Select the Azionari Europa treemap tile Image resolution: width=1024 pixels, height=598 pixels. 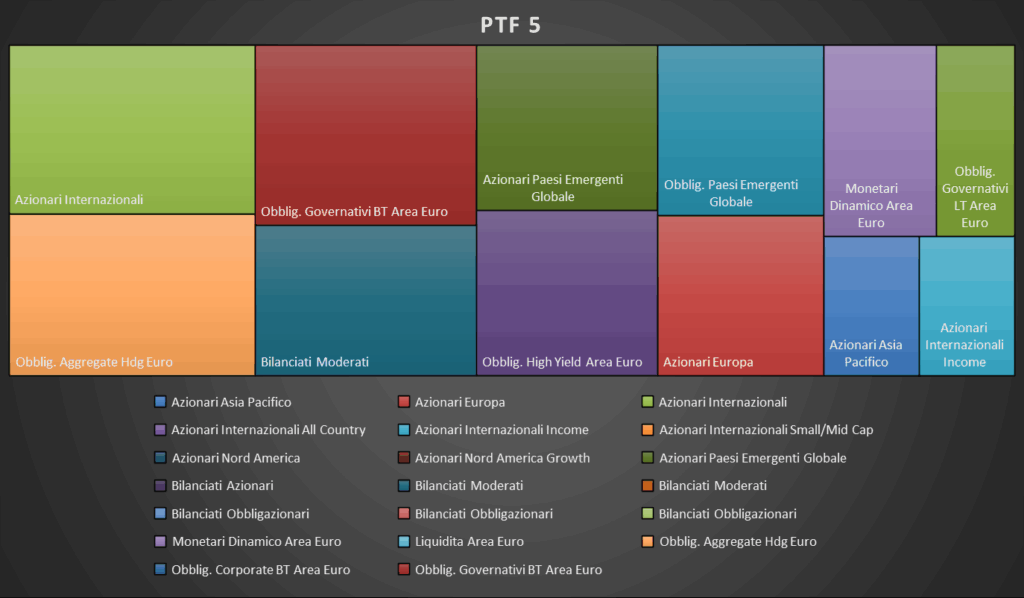coord(740,296)
